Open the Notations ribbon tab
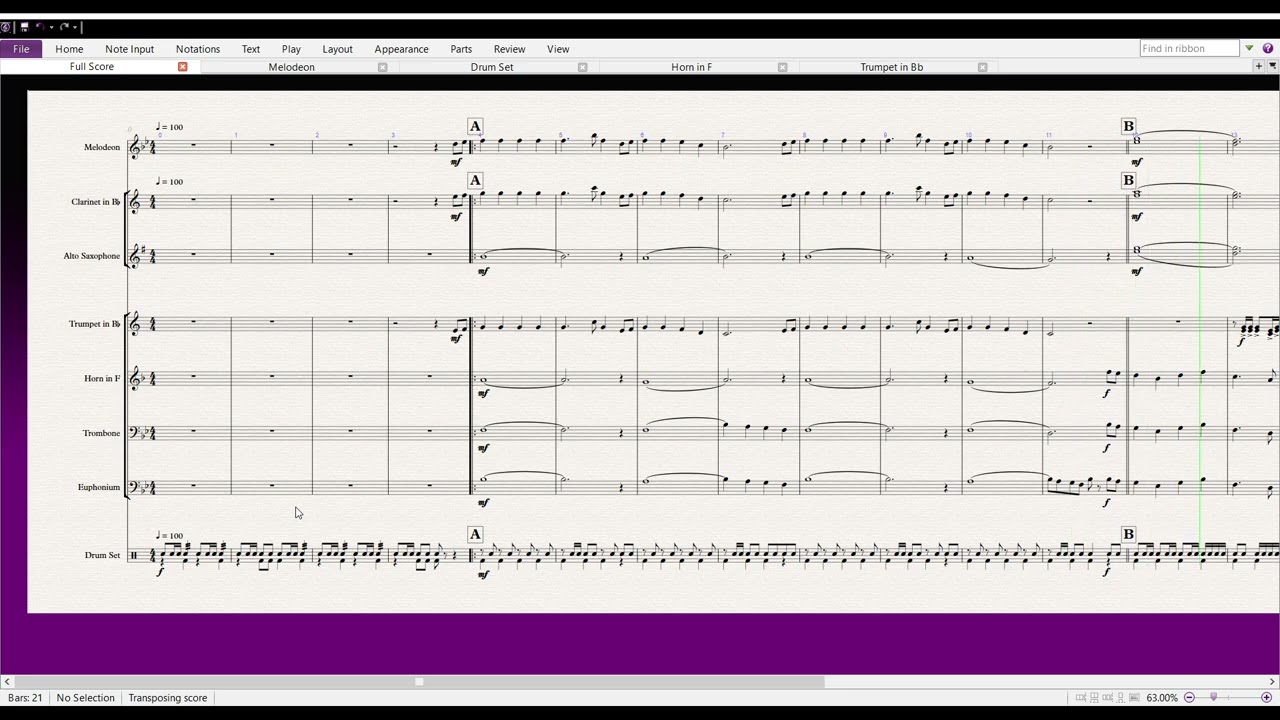The width and height of the screenshot is (1280, 720). [x=198, y=49]
